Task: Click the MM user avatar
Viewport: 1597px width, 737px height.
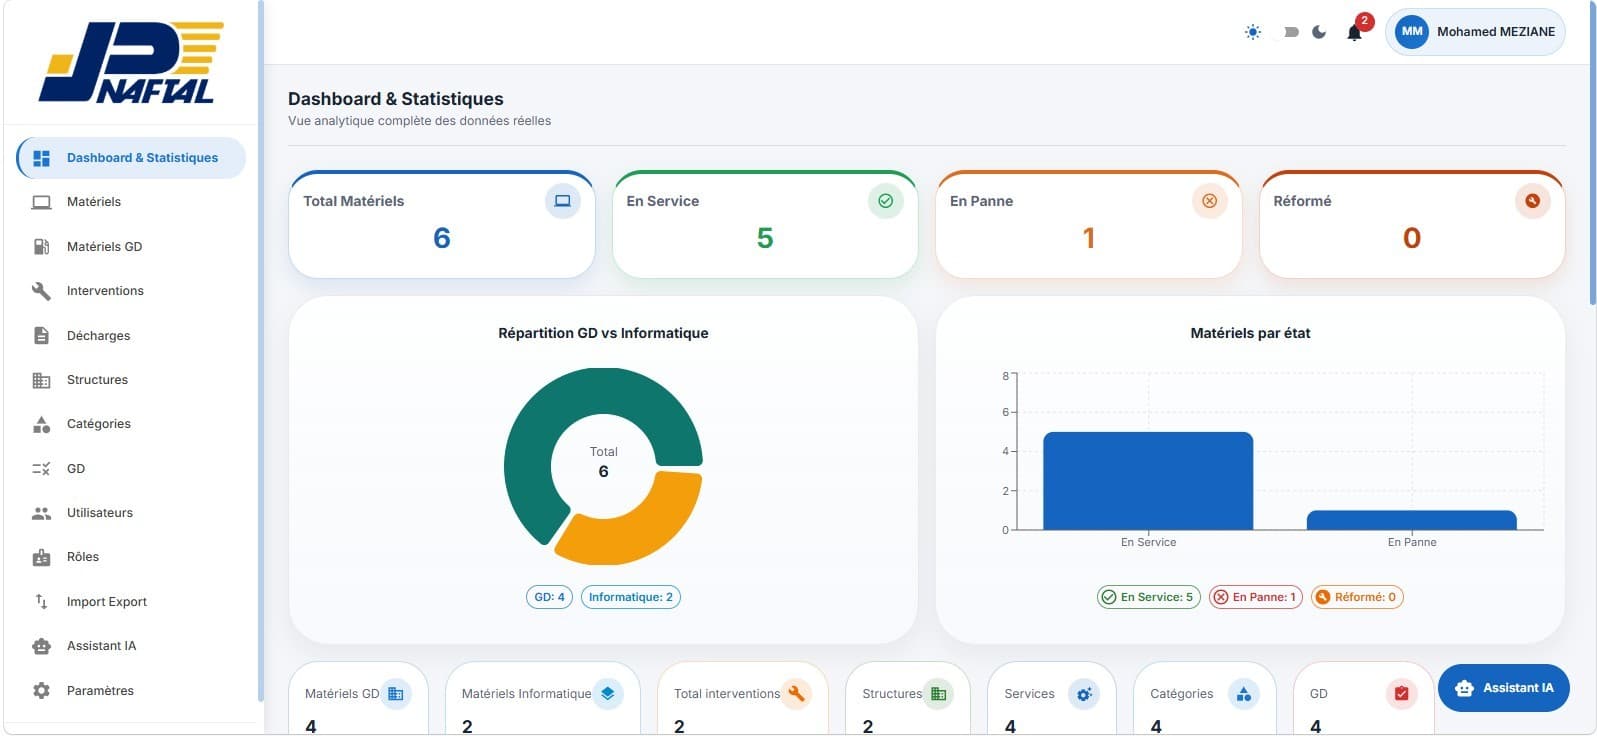Action: (1412, 32)
